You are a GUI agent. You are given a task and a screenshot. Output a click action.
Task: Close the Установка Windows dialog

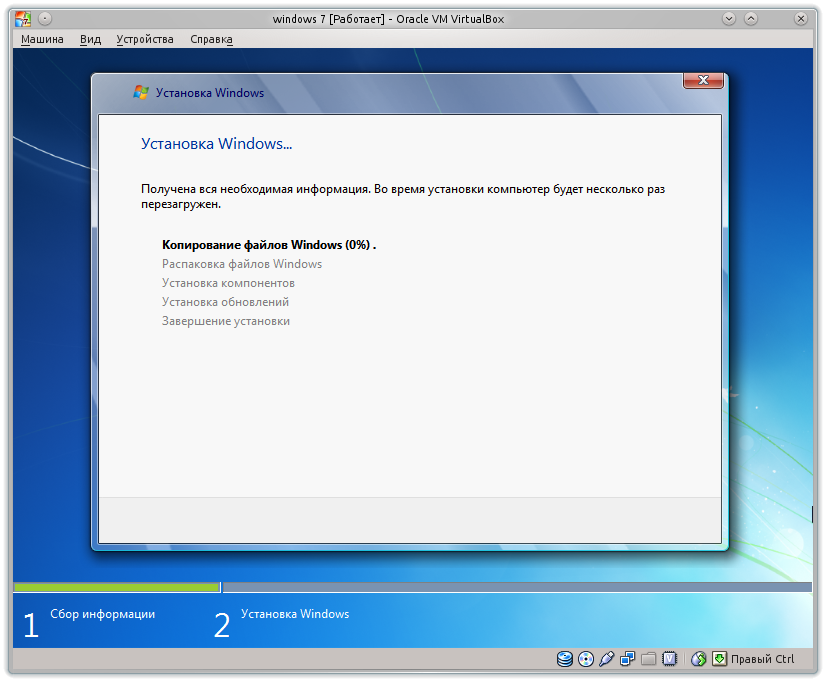click(703, 81)
